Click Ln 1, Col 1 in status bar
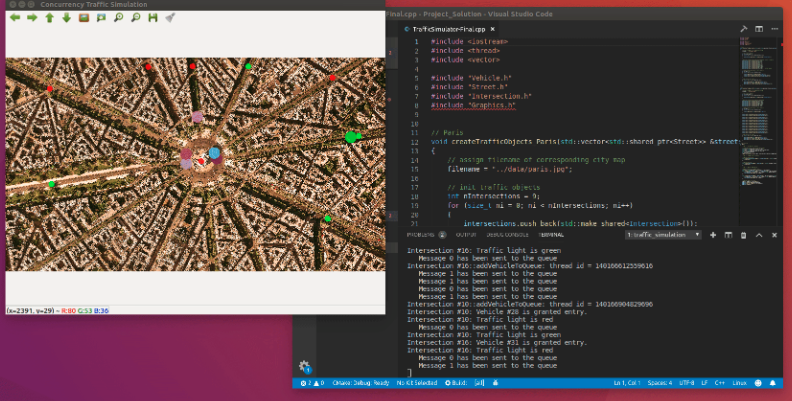The width and height of the screenshot is (792, 401). tap(627, 383)
